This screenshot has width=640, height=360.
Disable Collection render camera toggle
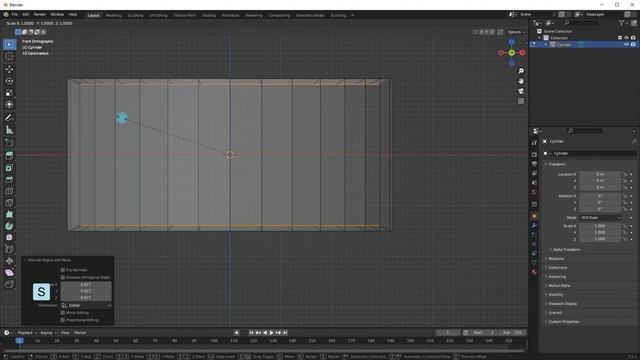pos(633,38)
